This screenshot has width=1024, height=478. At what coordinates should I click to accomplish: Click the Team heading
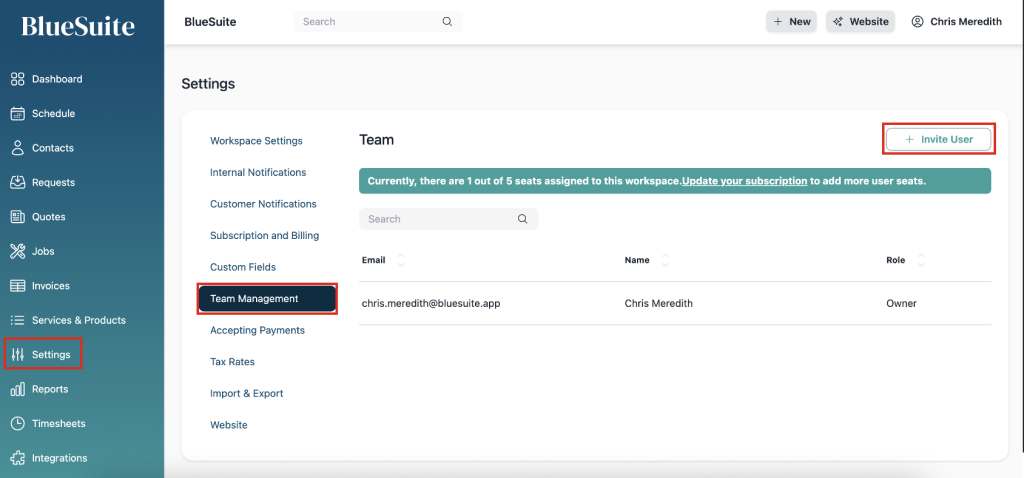coord(376,140)
